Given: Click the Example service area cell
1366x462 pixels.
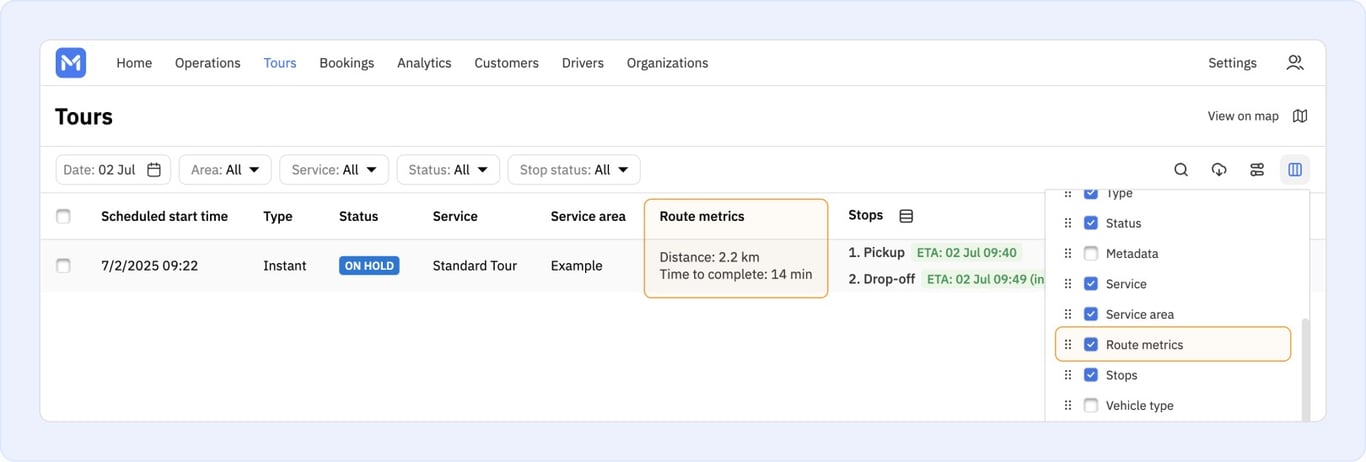Looking at the screenshot, I should [577, 266].
